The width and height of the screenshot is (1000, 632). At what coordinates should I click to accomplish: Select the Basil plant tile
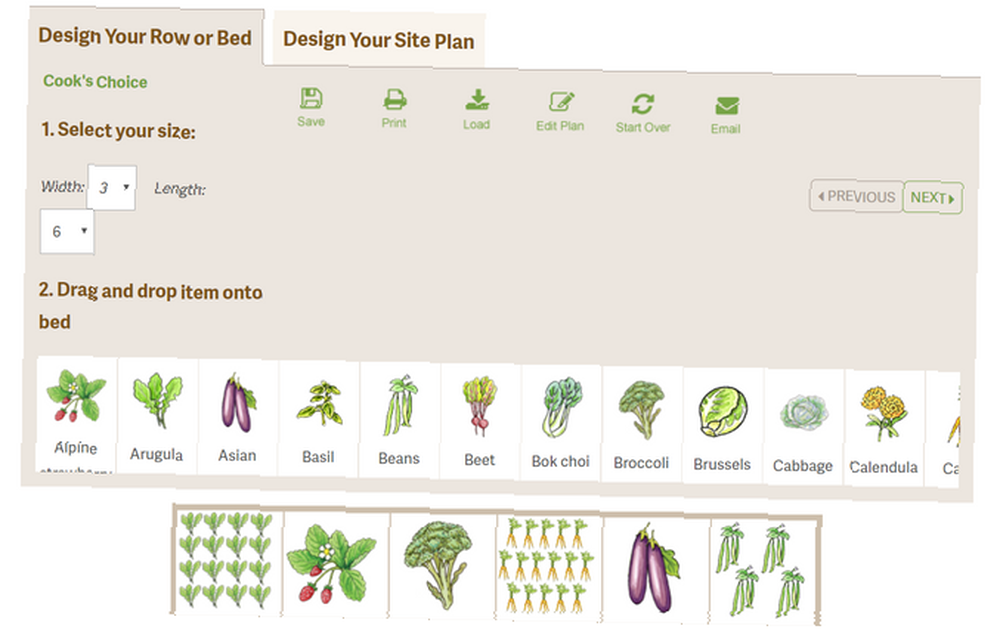319,418
